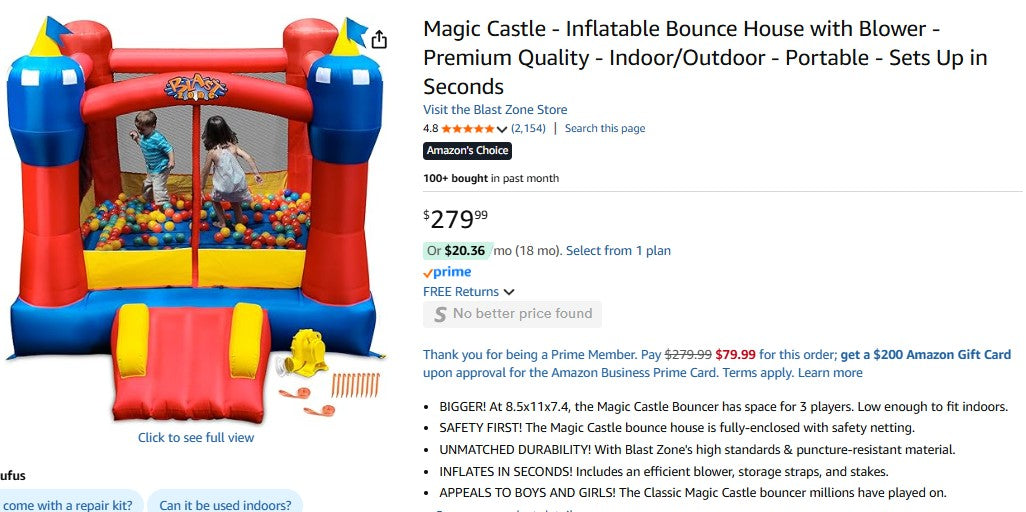Click the Amazon's Choice badge
This screenshot has height=512, width=1026.
(467, 151)
